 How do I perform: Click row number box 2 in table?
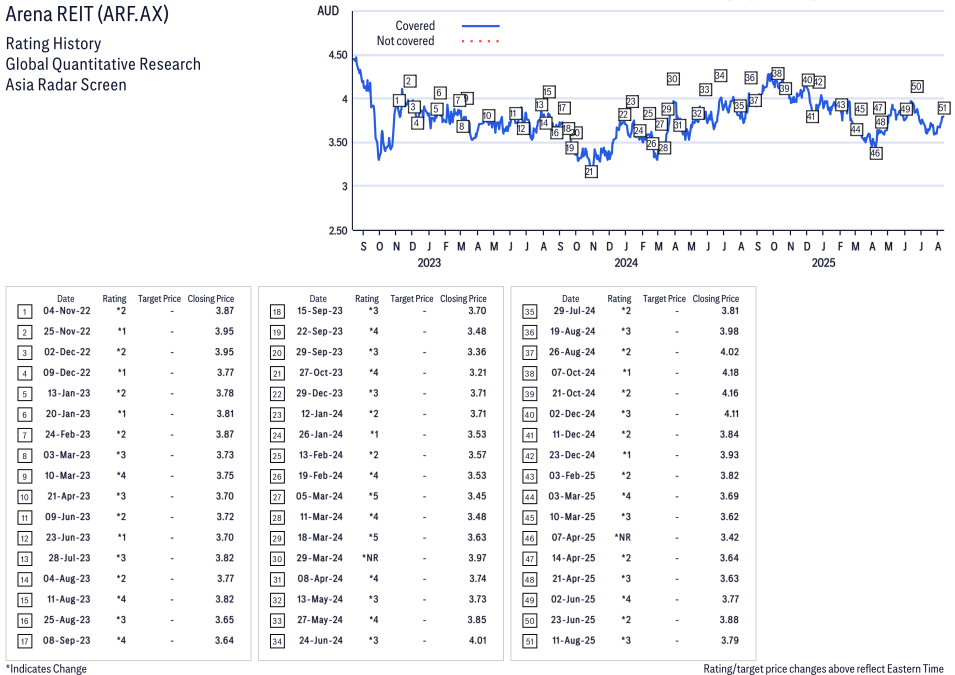click(x=24, y=333)
